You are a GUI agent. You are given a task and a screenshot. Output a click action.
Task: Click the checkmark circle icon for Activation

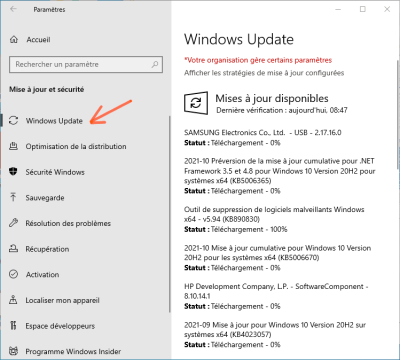coord(13,274)
